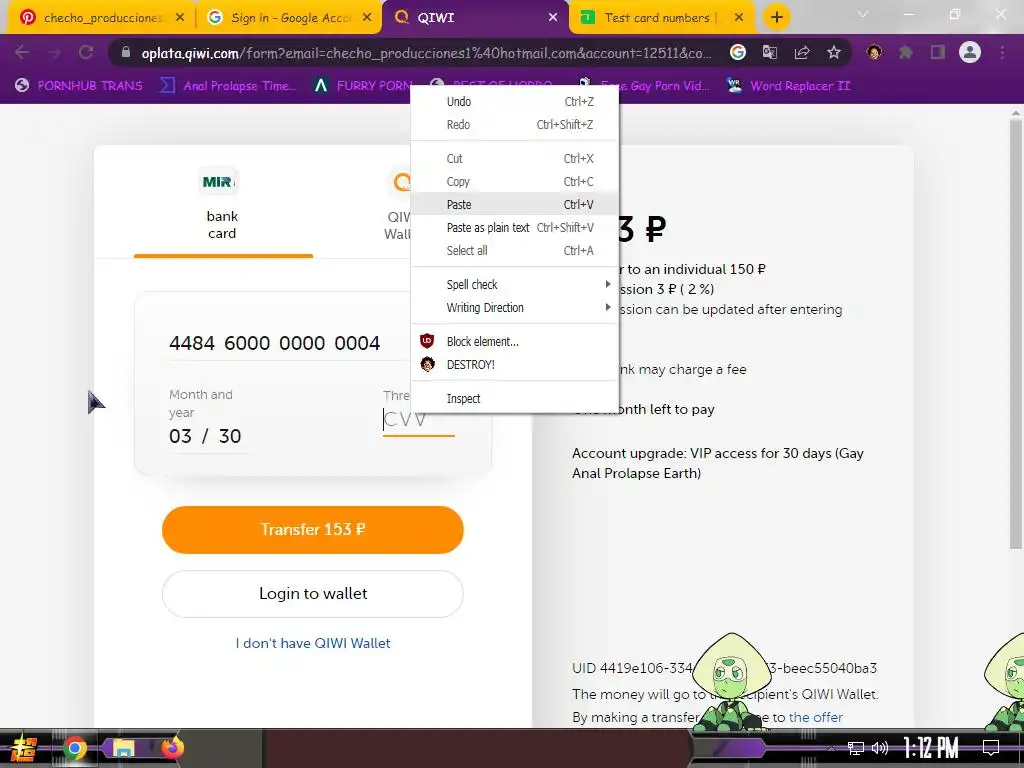Click the DESTROY! context menu entry
1024x768 pixels.
[x=515, y=364]
